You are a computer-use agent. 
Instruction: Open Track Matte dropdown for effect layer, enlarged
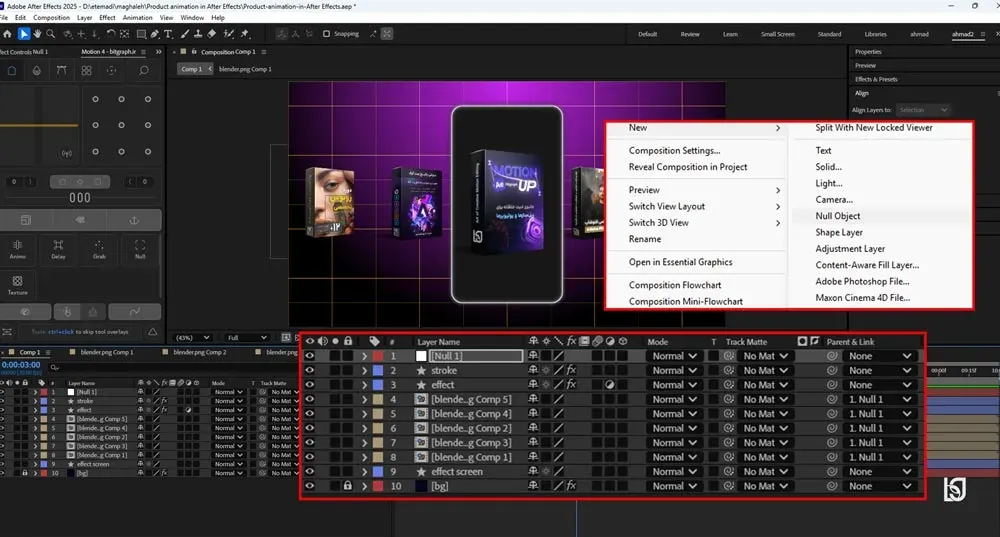click(765, 385)
